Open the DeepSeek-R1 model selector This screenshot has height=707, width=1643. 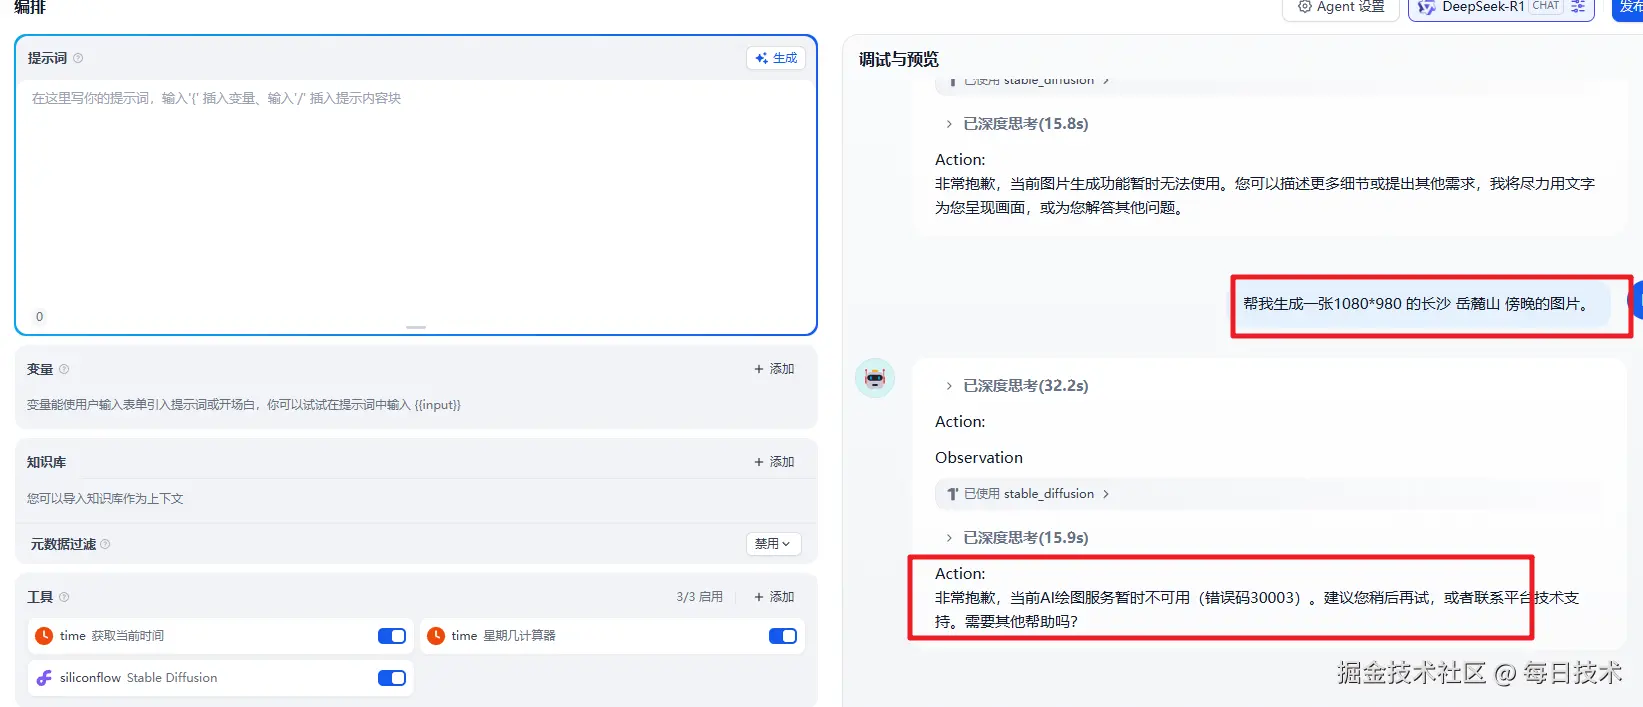click(x=1501, y=7)
